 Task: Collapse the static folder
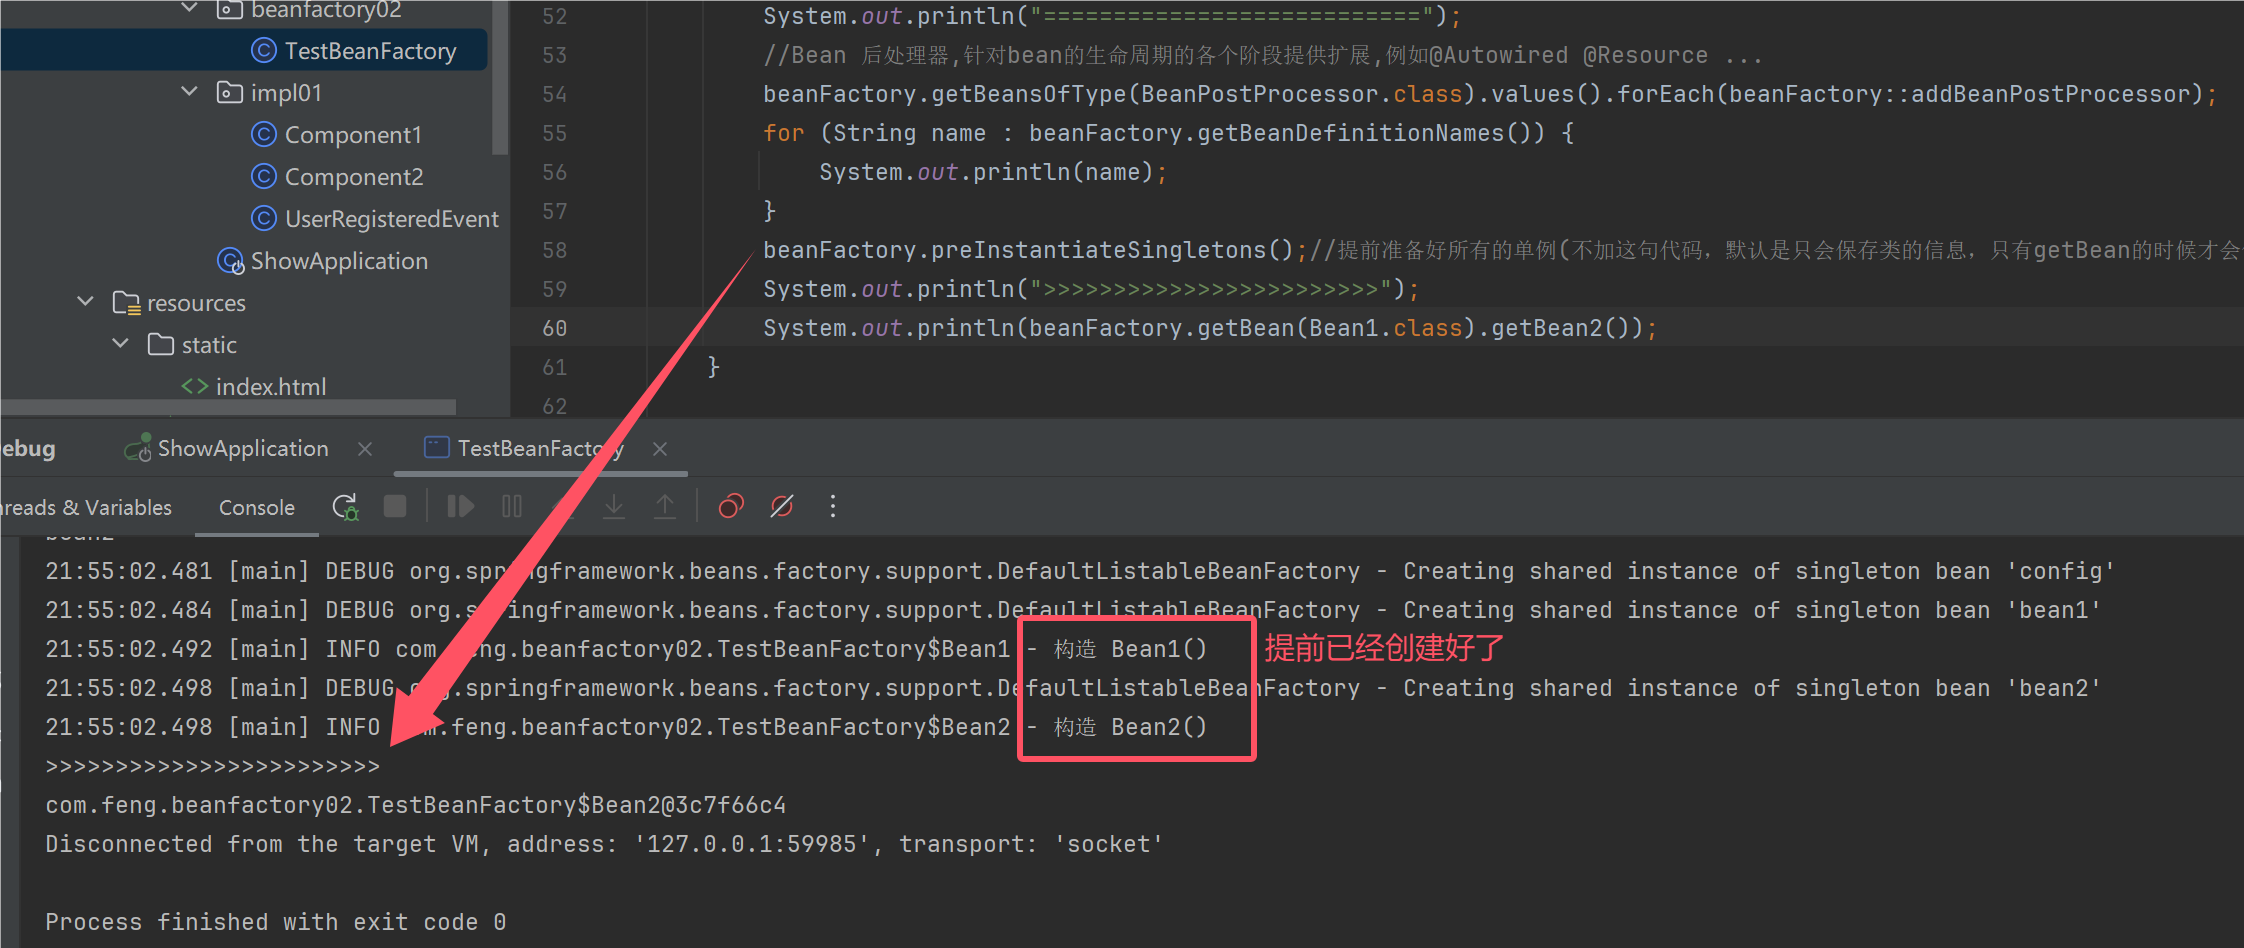(x=120, y=344)
